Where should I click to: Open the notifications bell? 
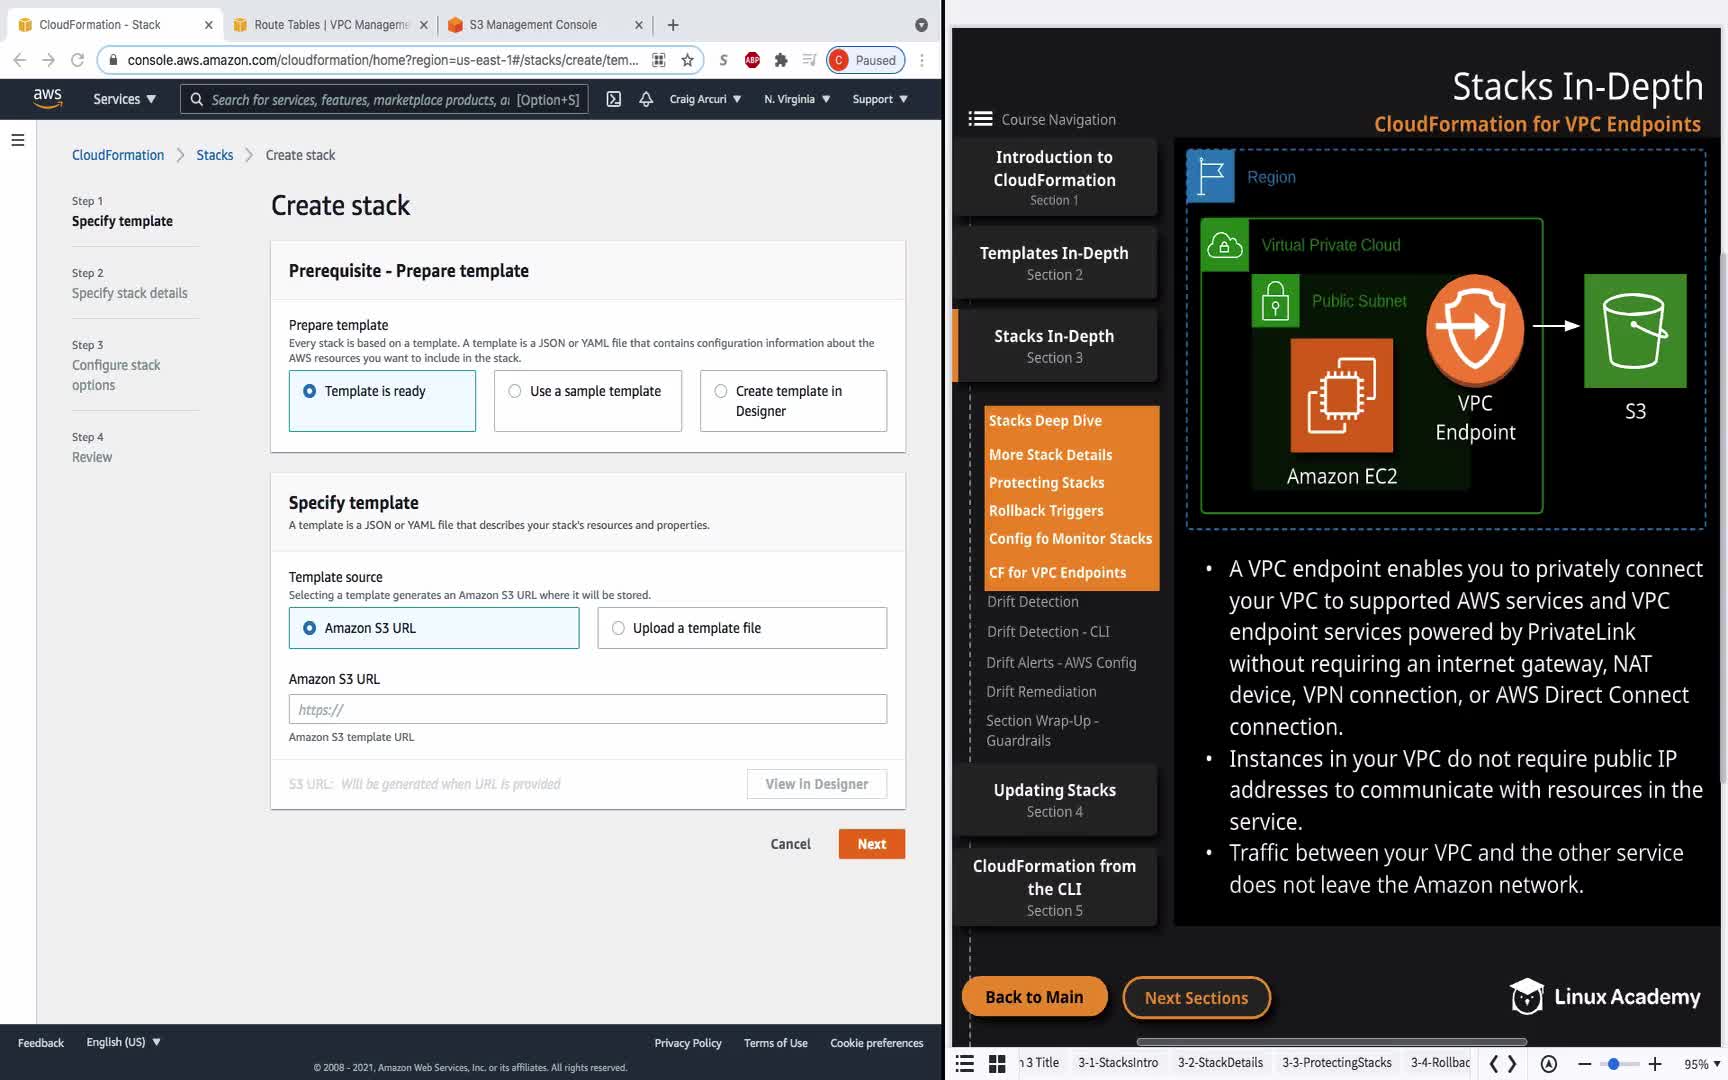646,99
